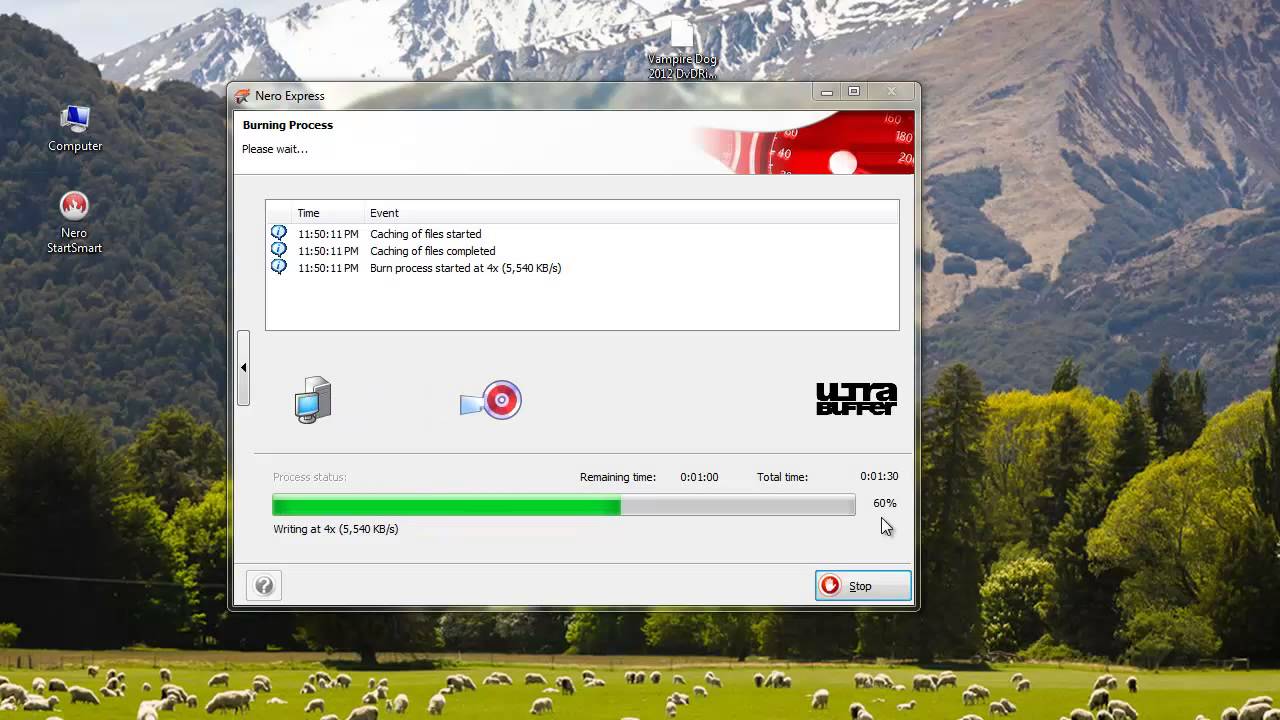Image resolution: width=1280 pixels, height=720 pixels.
Task: Click info icon for Caching of files completed
Action: click(x=279, y=250)
